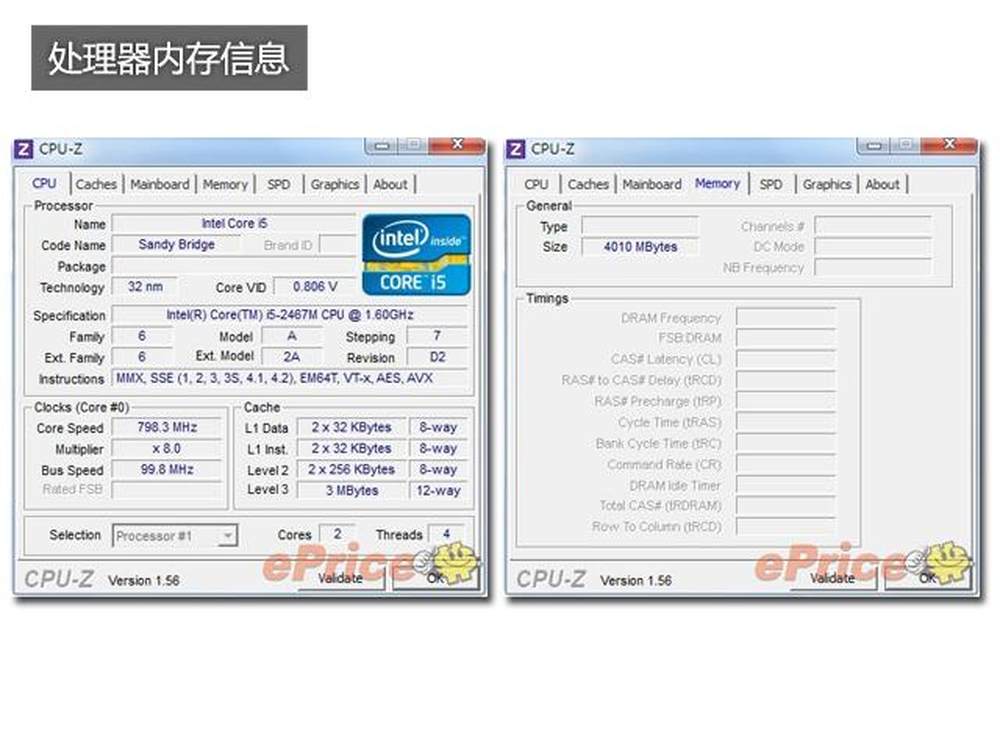The height and width of the screenshot is (750, 1000).
Task: Click the empty Channels # field
Action: click(x=873, y=226)
